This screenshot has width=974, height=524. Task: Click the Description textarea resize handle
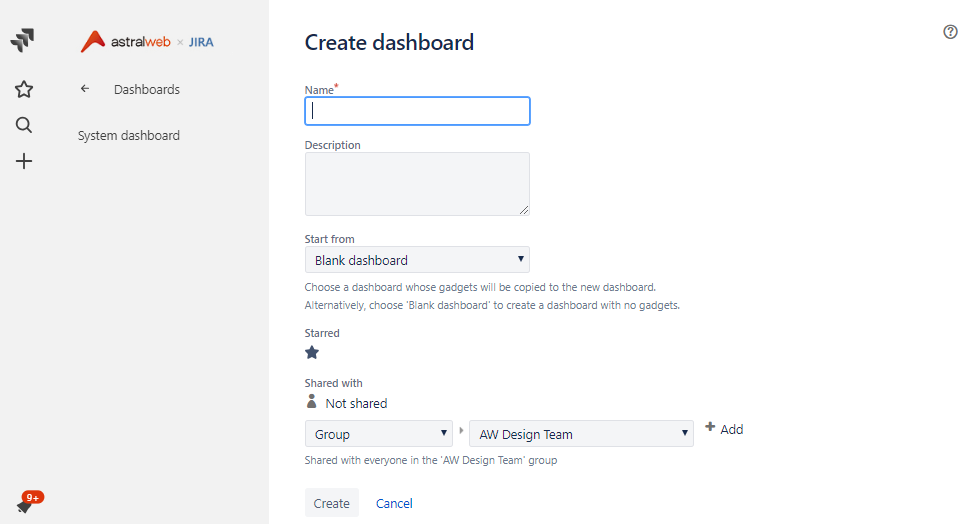[x=524, y=210]
